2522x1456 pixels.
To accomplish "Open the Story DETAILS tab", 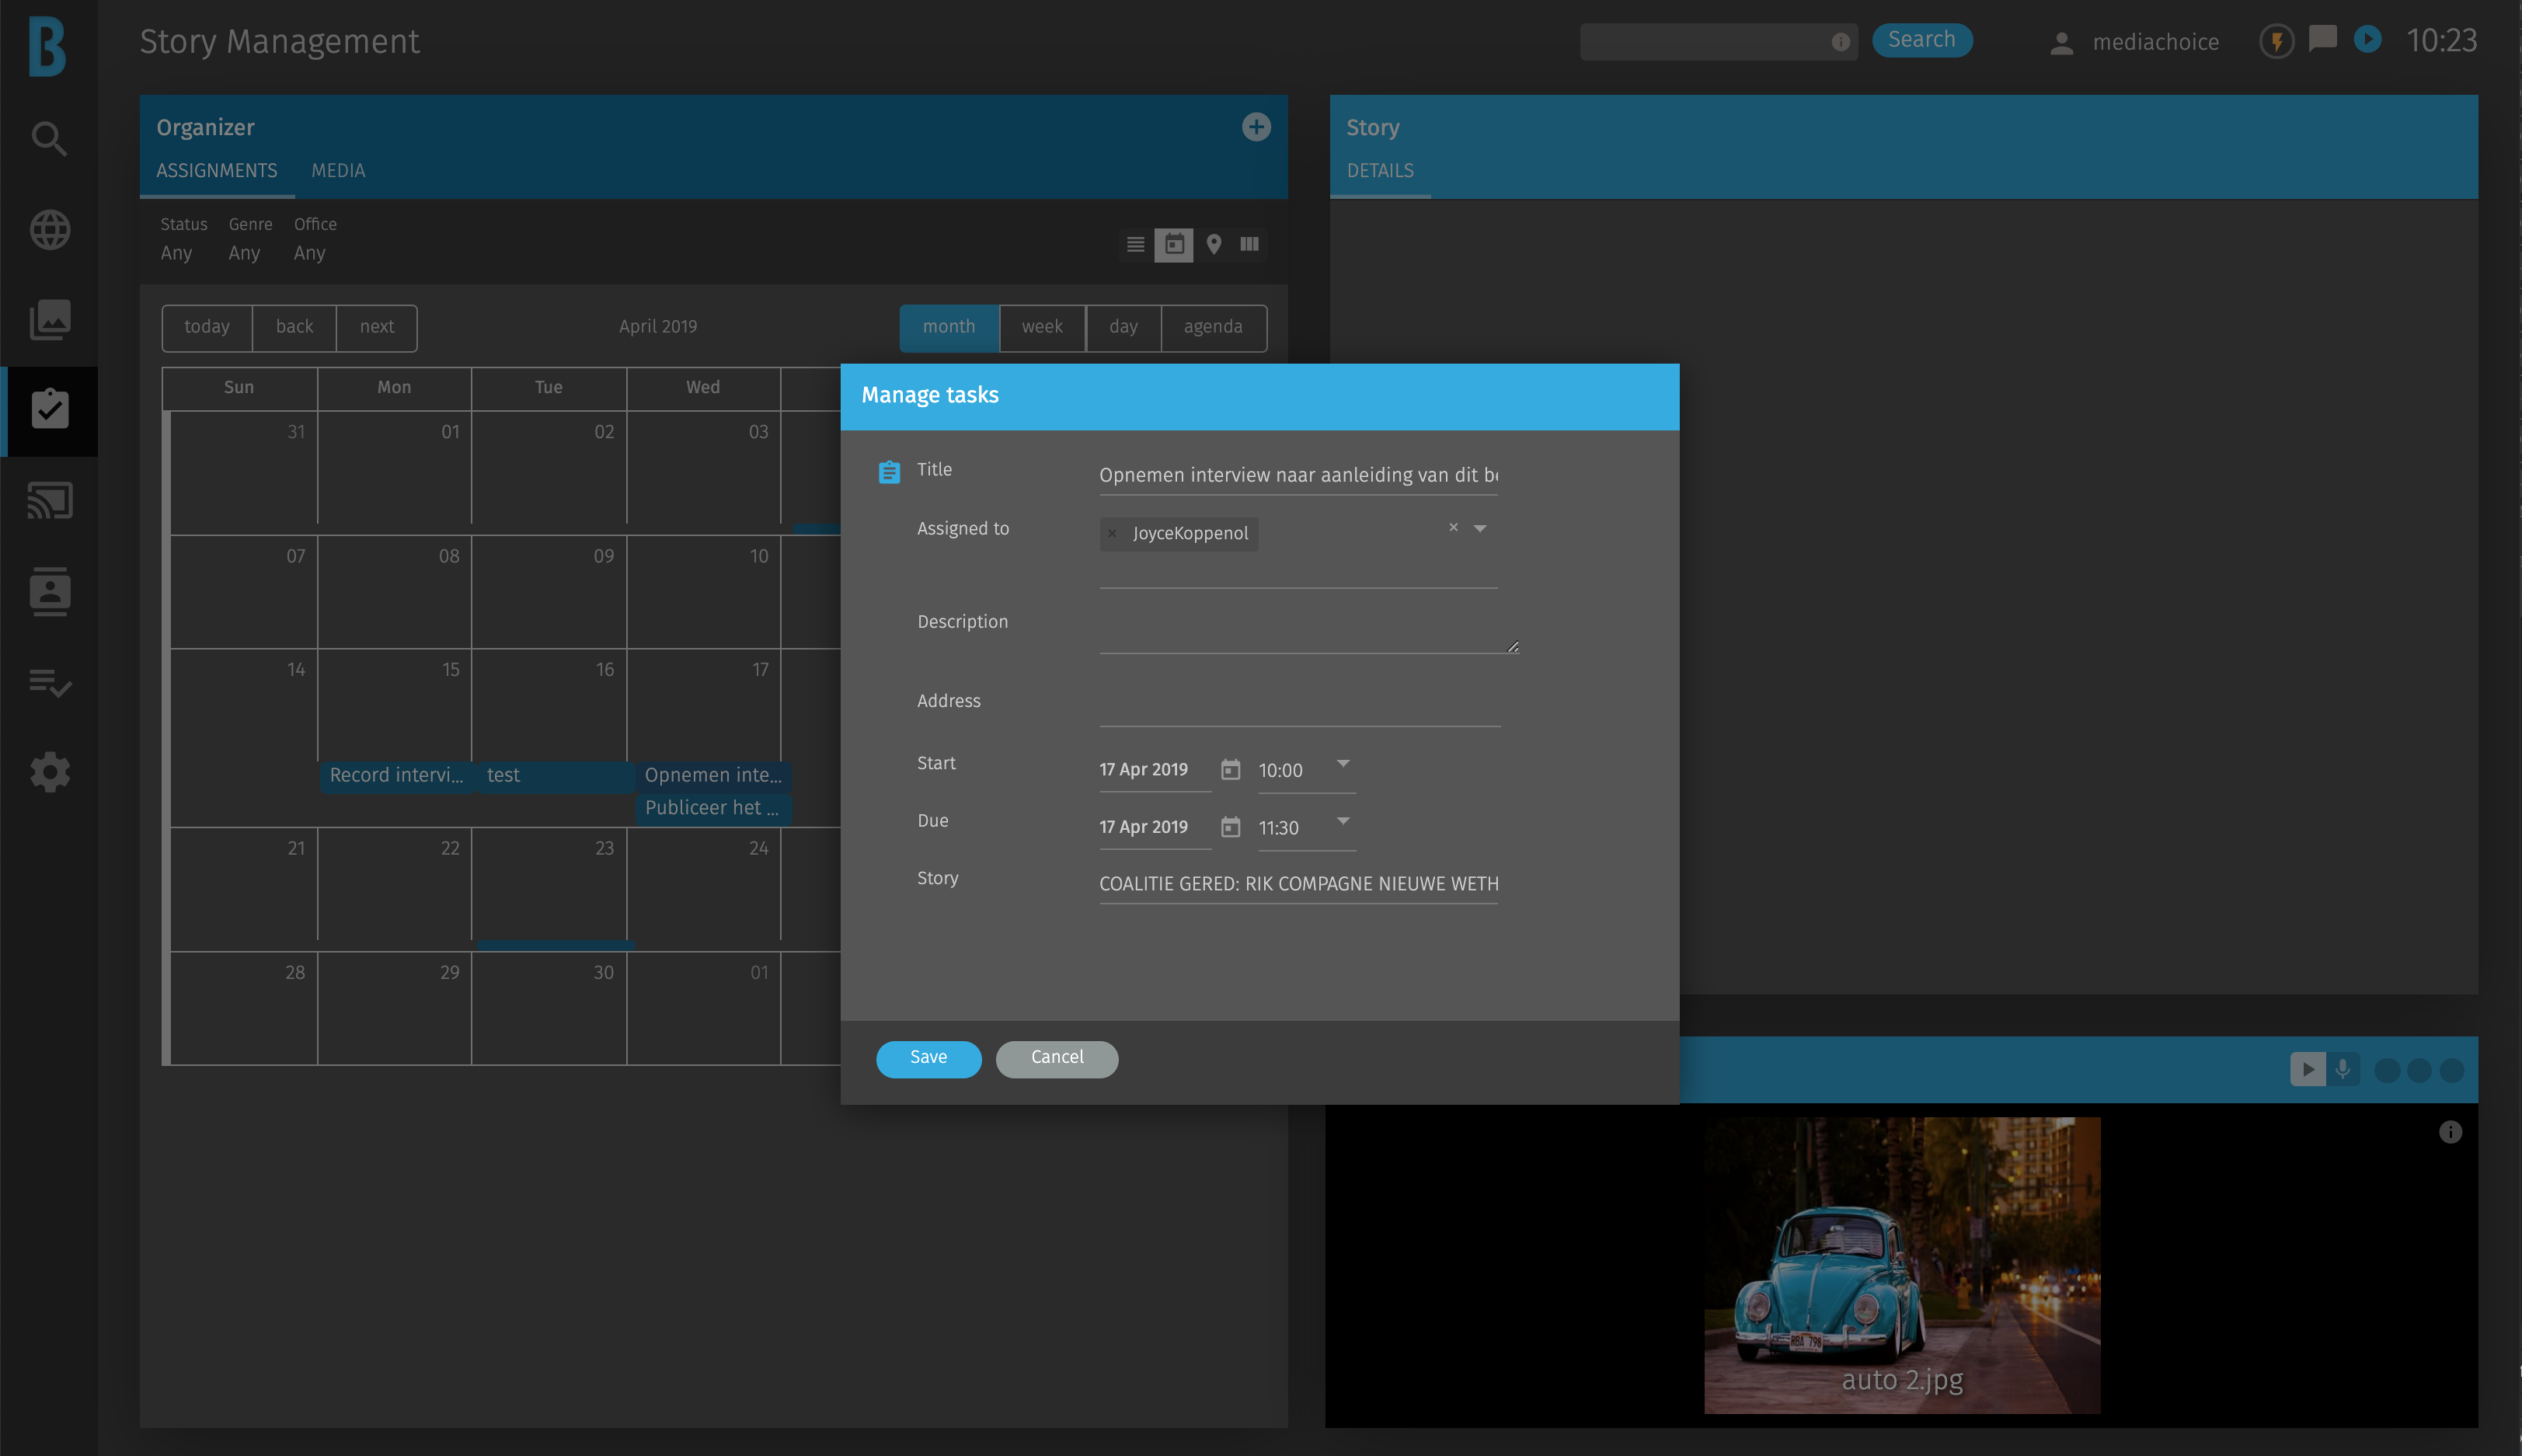I will [x=1380, y=171].
